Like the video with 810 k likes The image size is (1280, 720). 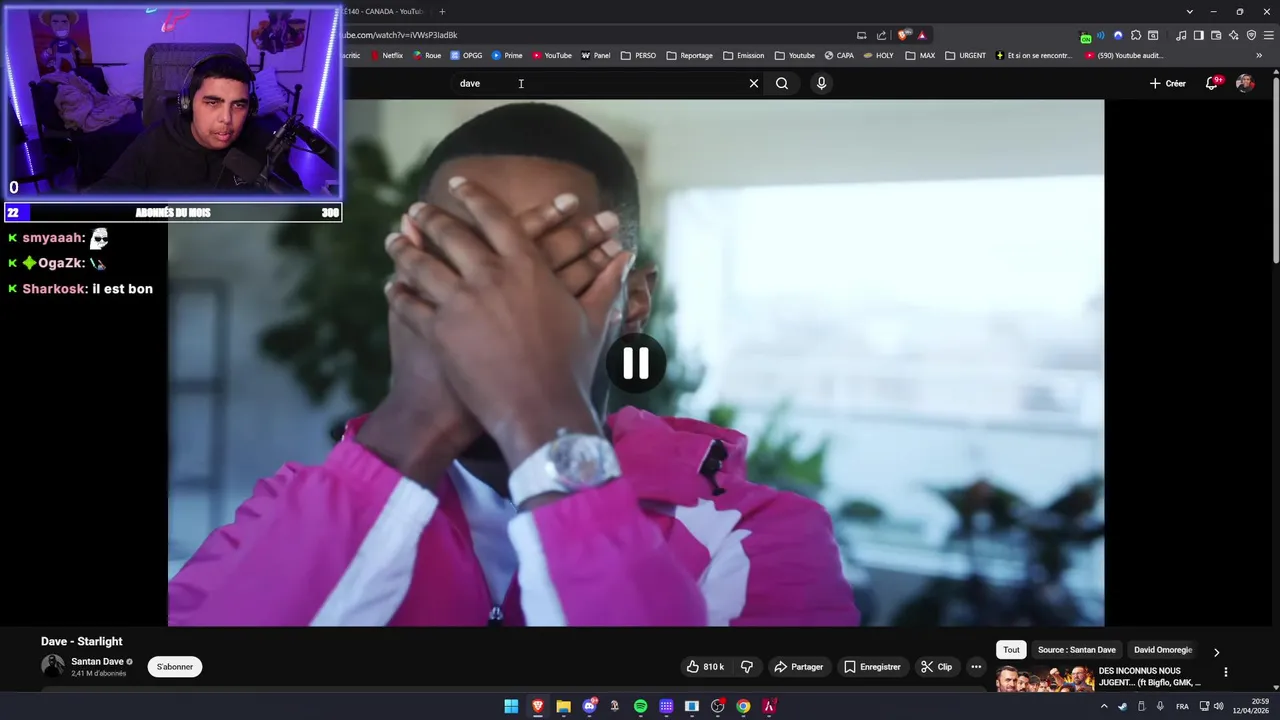(x=705, y=667)
